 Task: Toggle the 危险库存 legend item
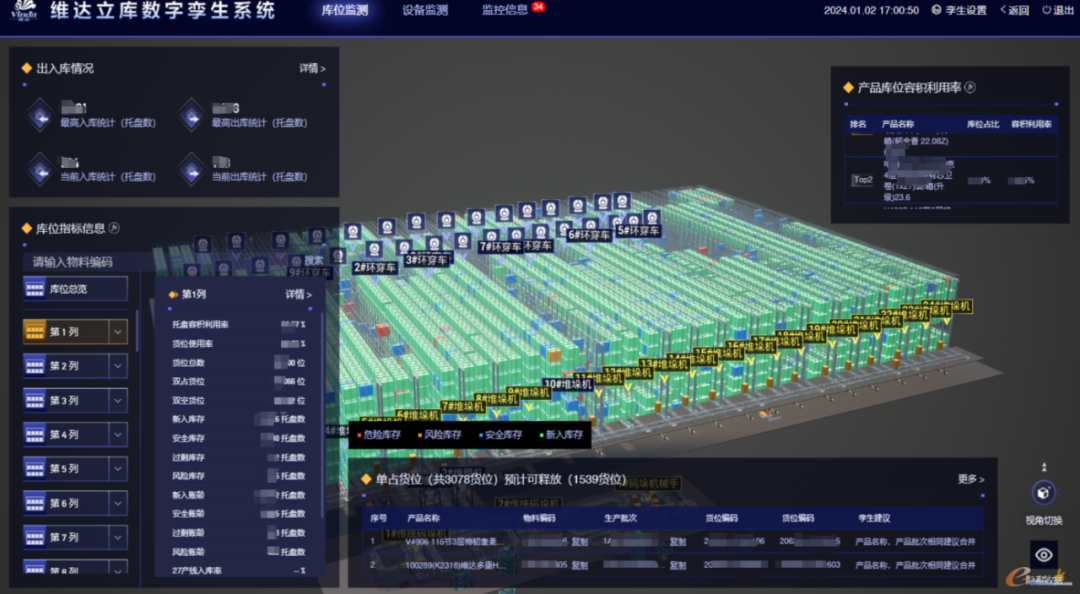pos(380,435)
